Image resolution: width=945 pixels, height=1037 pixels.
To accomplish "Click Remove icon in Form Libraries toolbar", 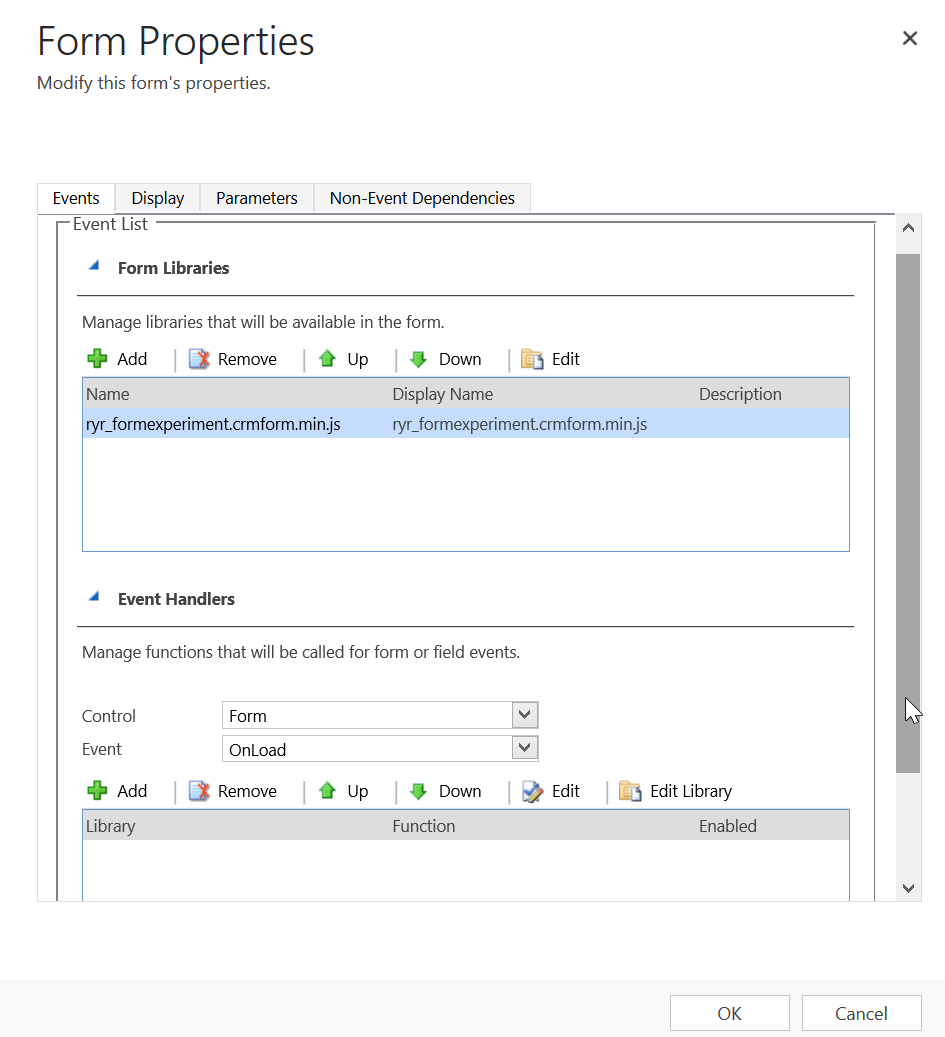I will (x=200, y=359).
